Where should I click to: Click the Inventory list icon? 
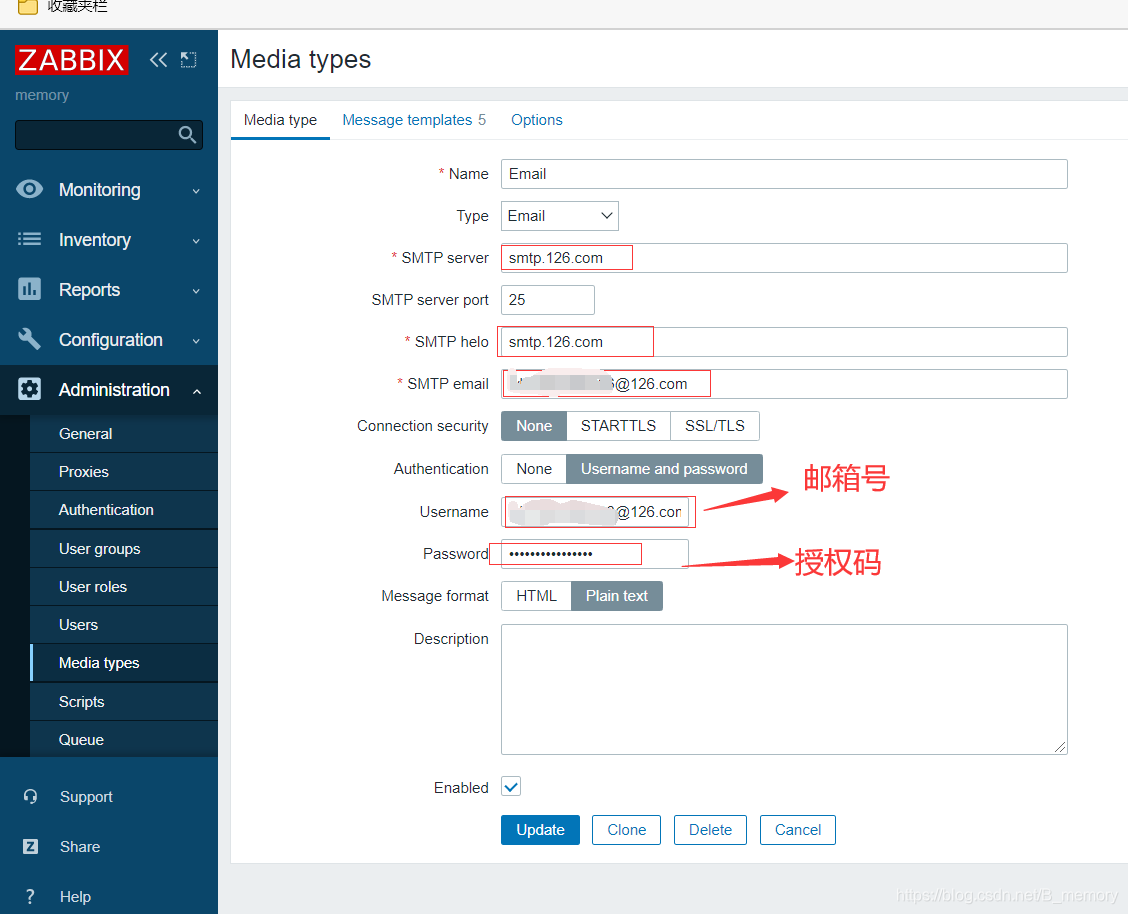pyautogui.click(x=29, y=239)
